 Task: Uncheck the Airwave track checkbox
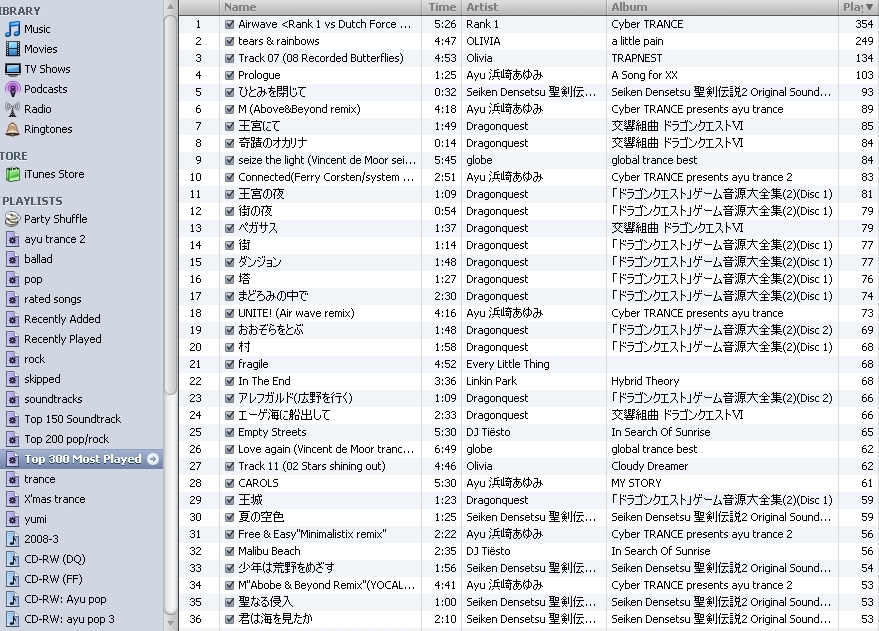point(229,24)
